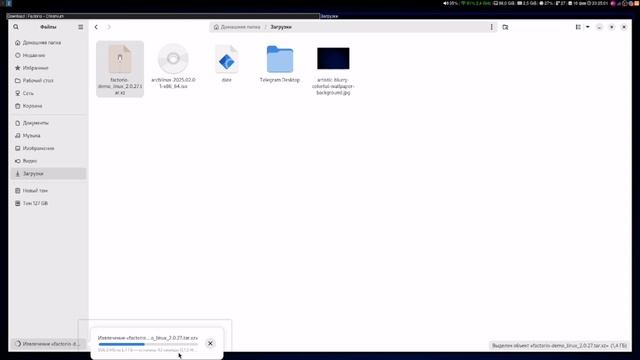640x360 pixels.
Task: Open Недавние in the sidebar
Action: [48, 55]
